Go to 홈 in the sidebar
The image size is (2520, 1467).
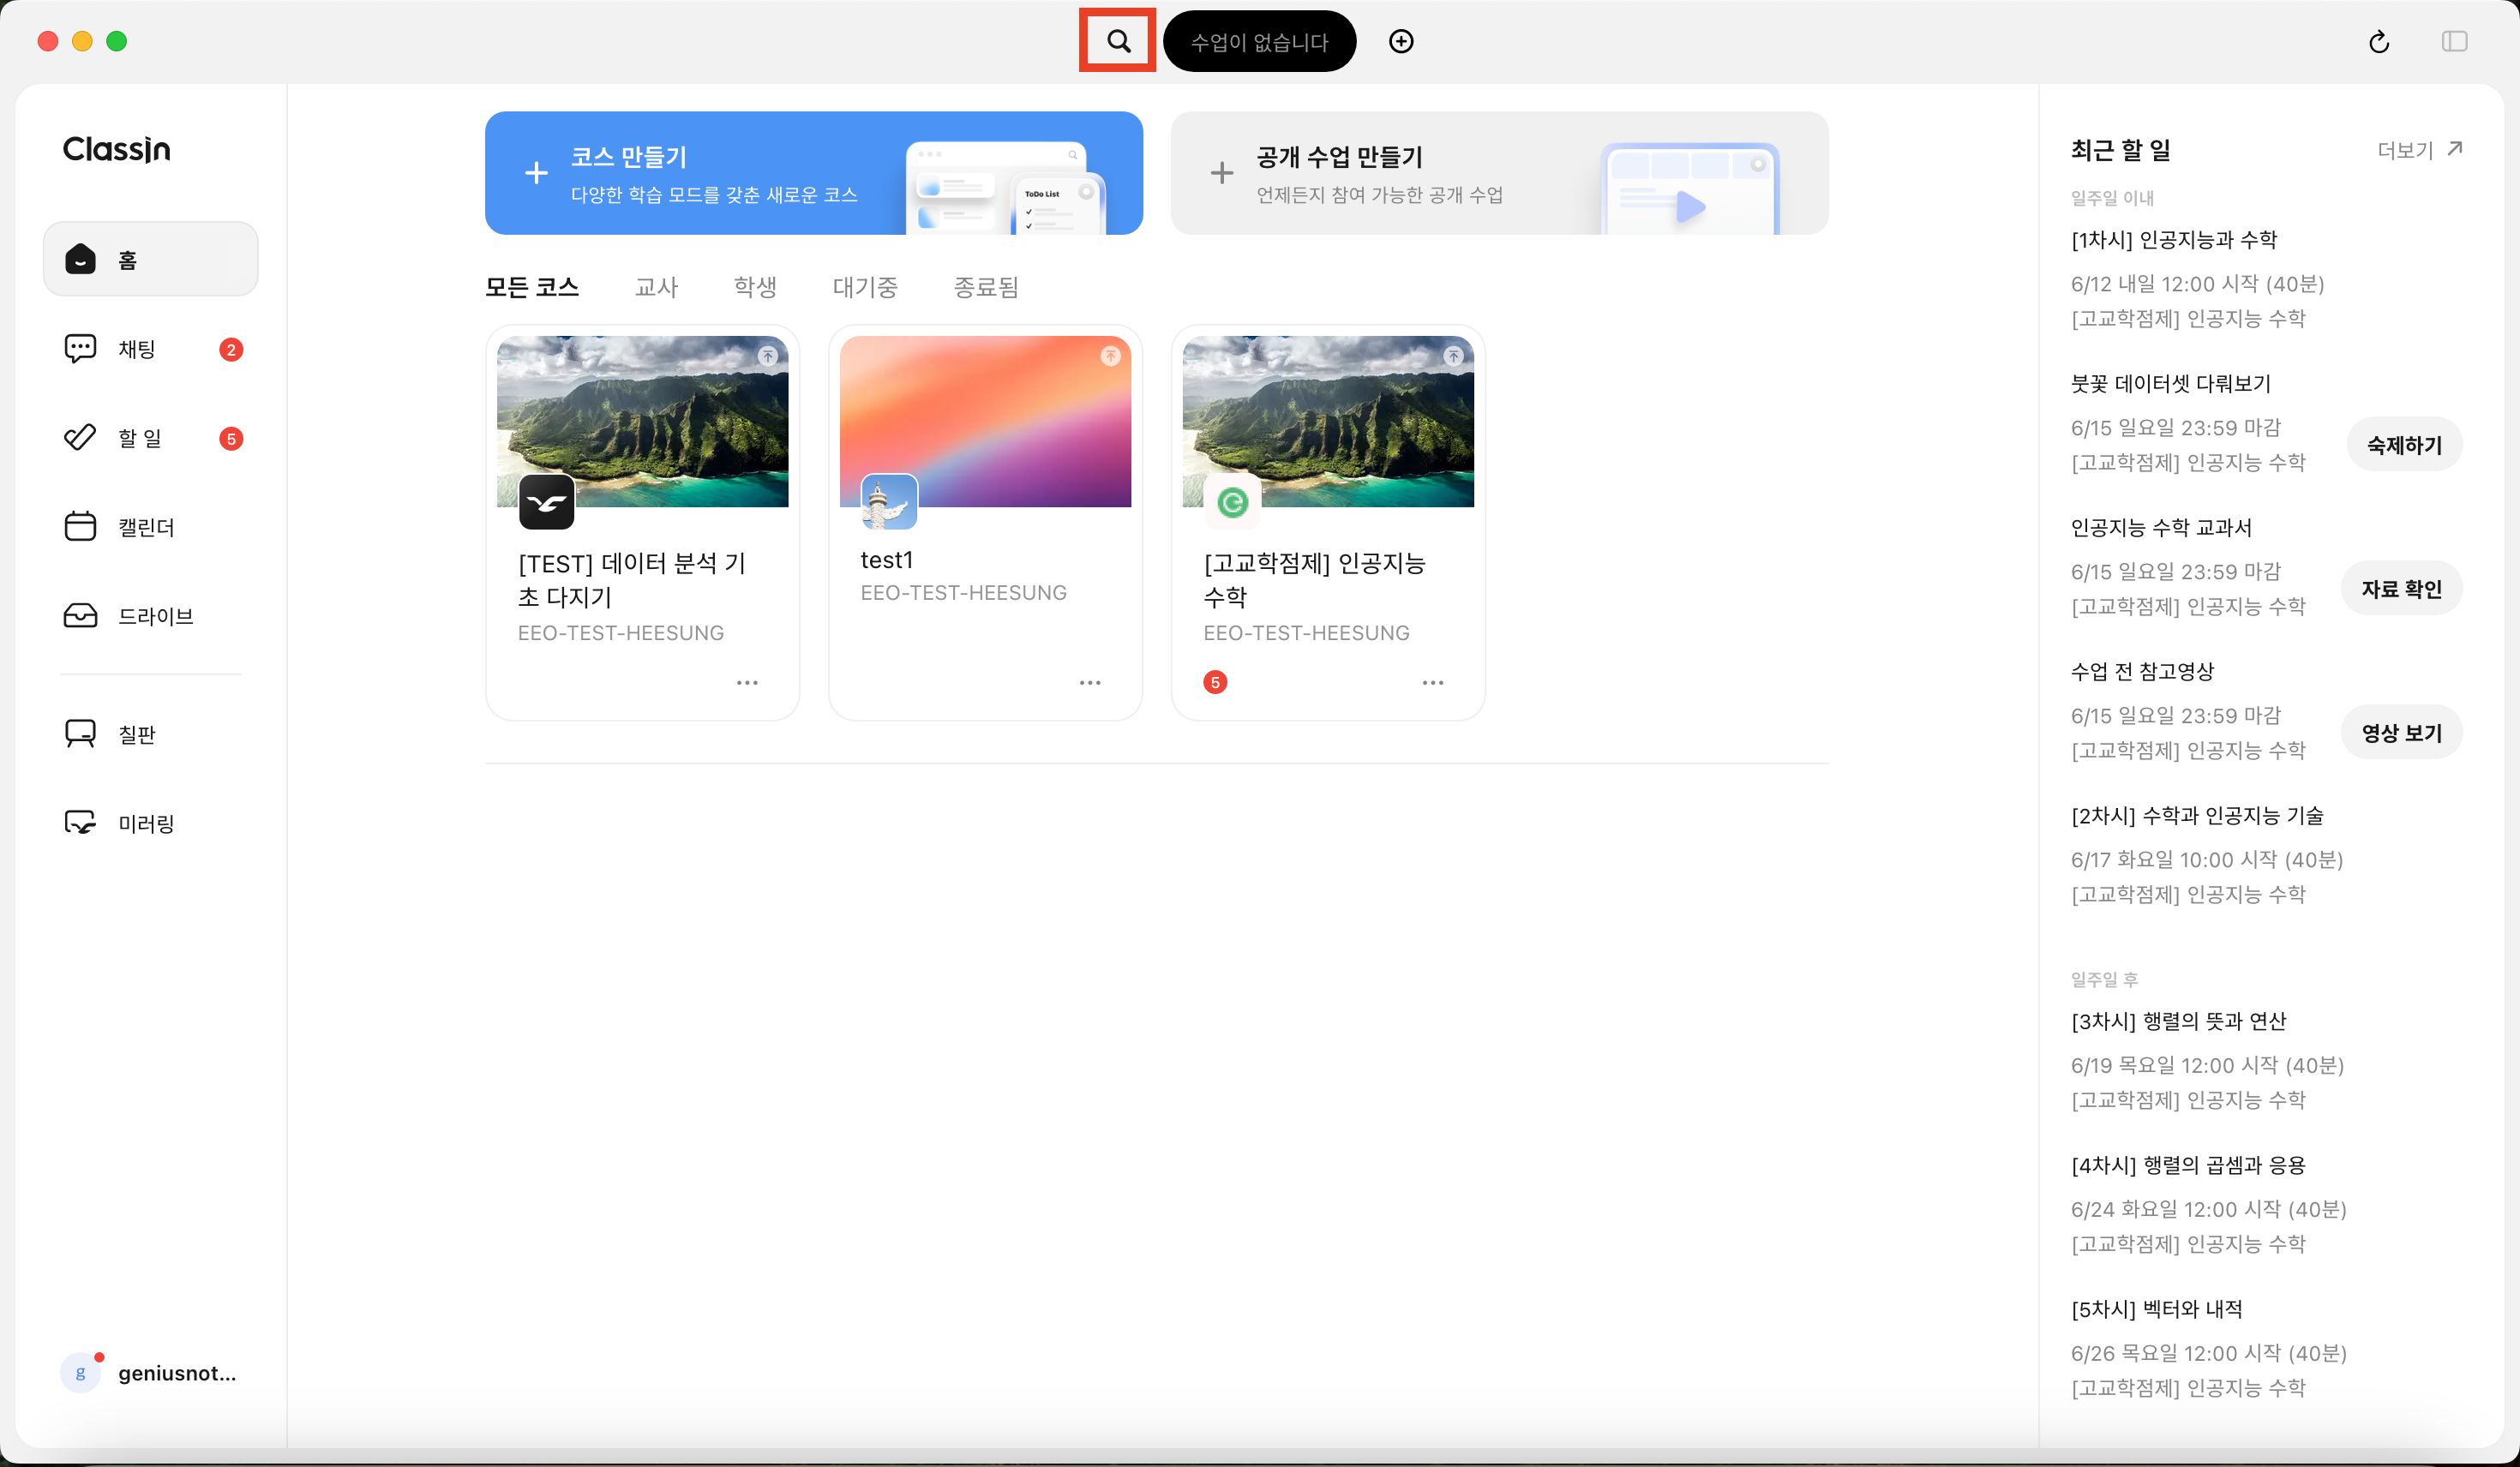(151, 259)
